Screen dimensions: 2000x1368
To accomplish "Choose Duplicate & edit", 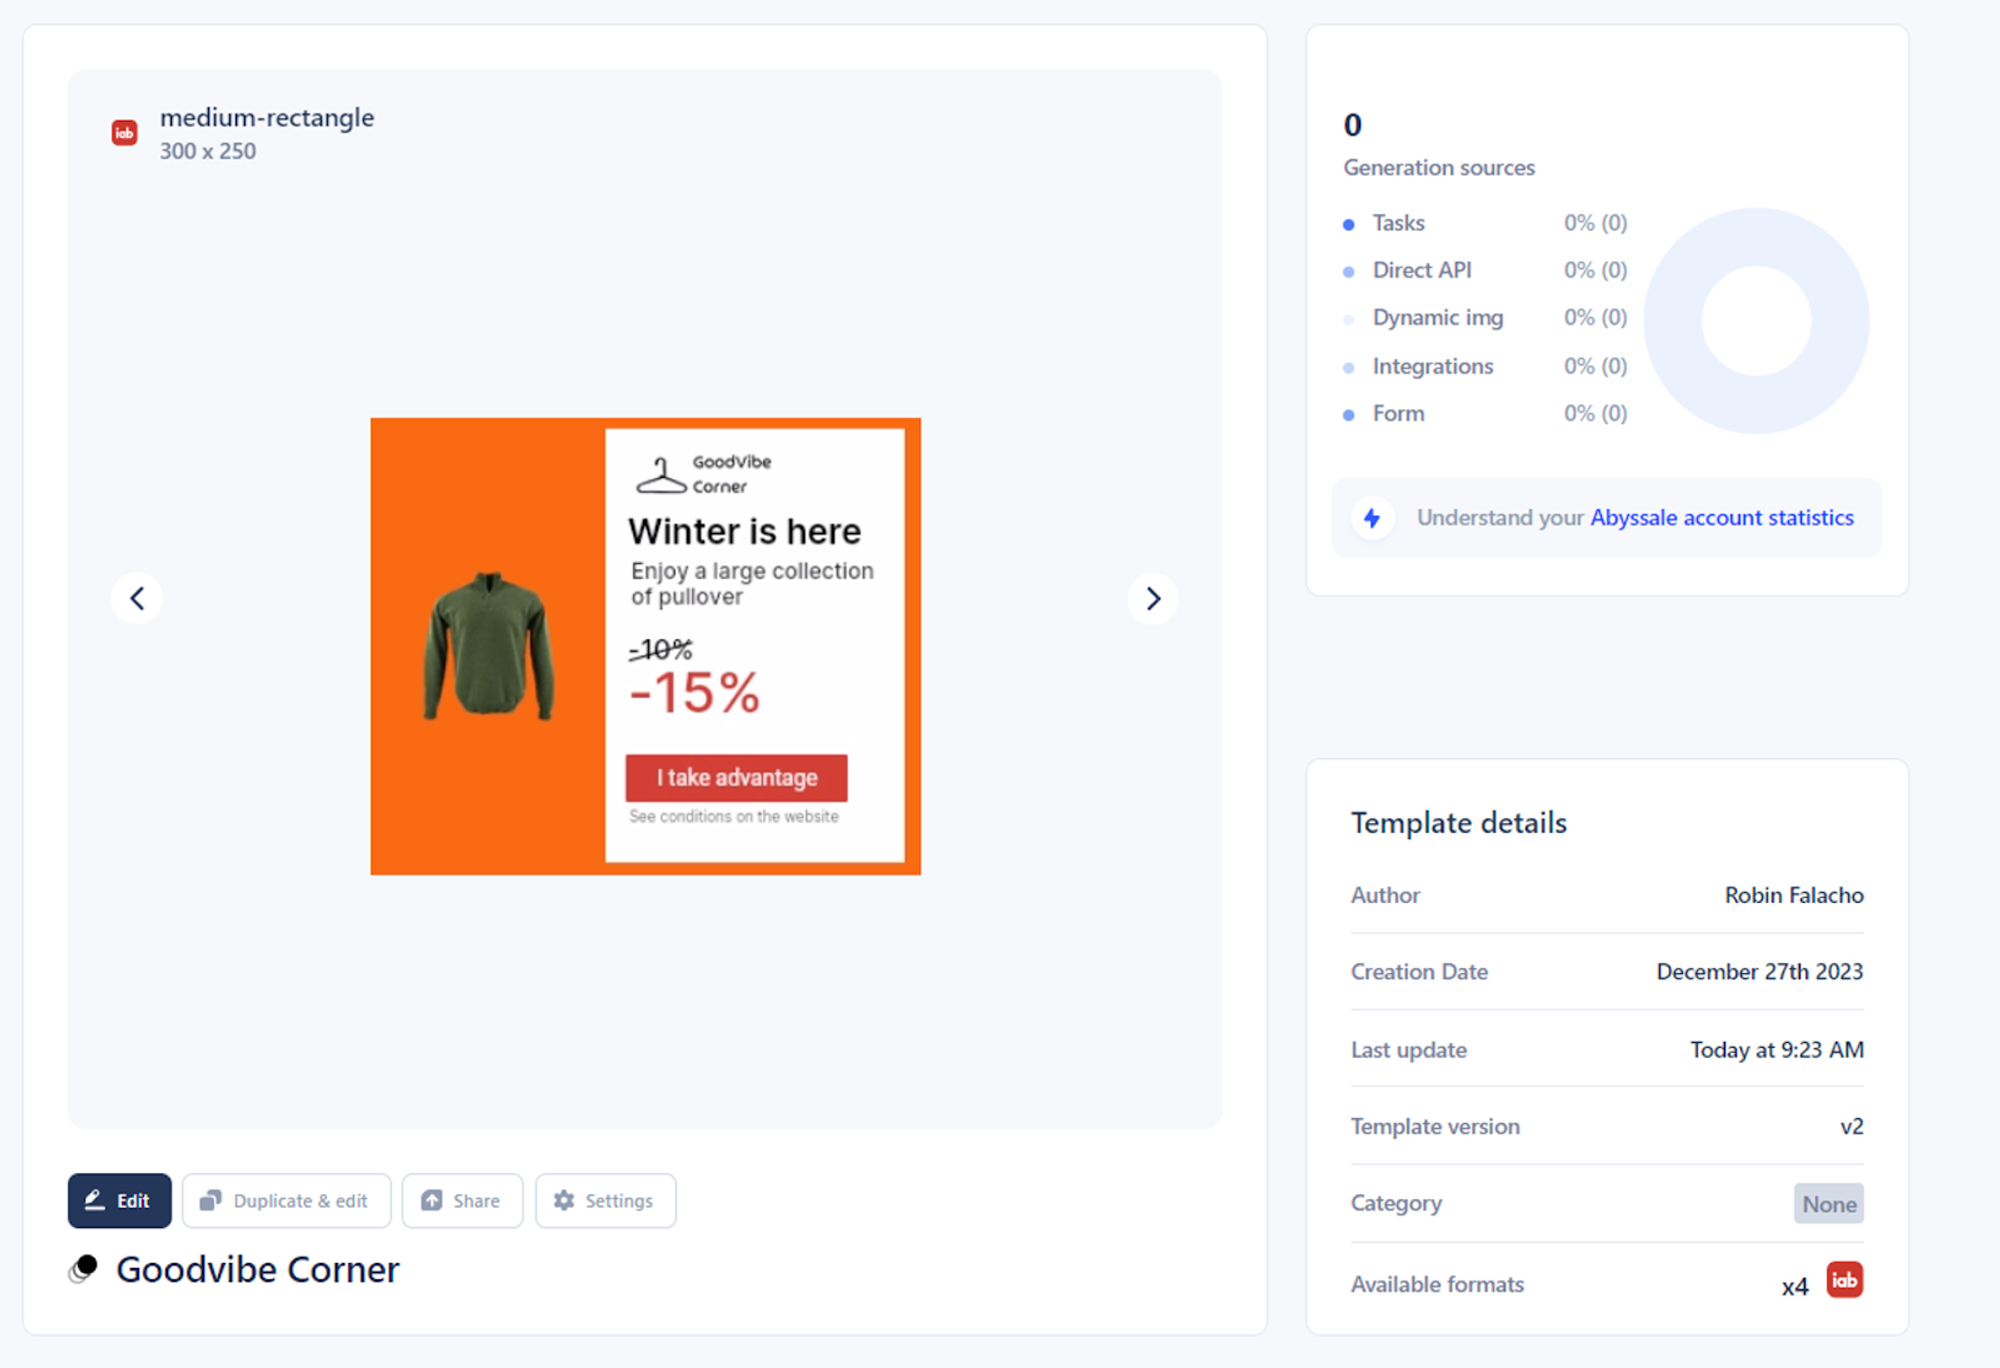I will coord(286,1200).
